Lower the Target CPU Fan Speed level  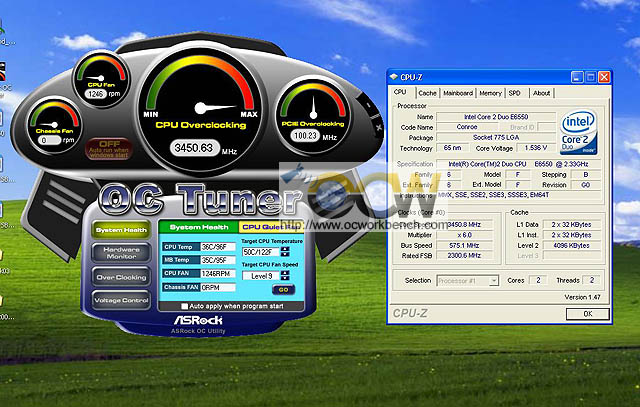285,278
